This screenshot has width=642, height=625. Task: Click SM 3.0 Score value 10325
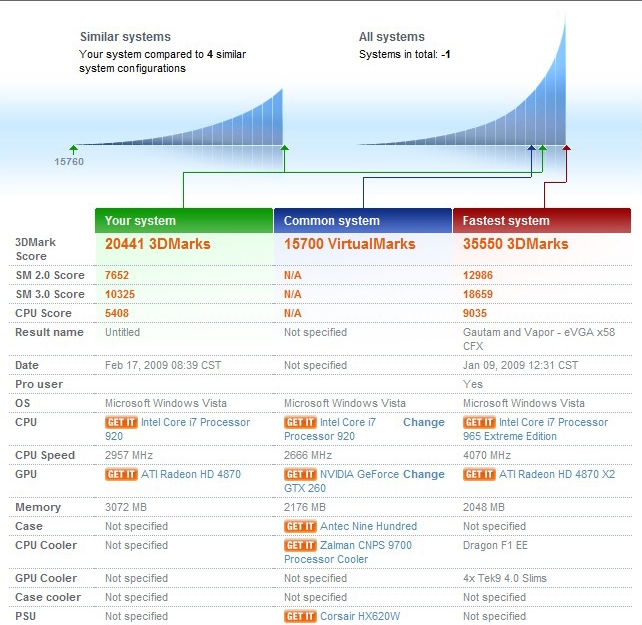(120, 294)
